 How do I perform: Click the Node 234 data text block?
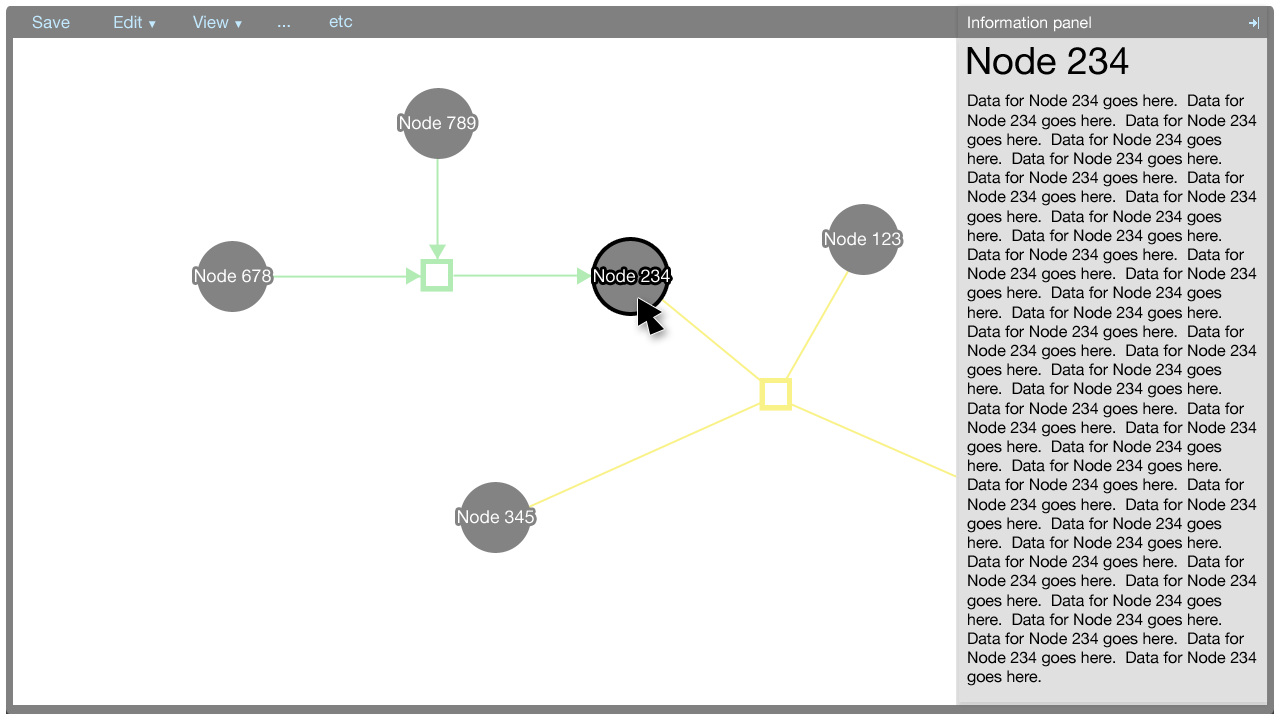[1110, 389]
